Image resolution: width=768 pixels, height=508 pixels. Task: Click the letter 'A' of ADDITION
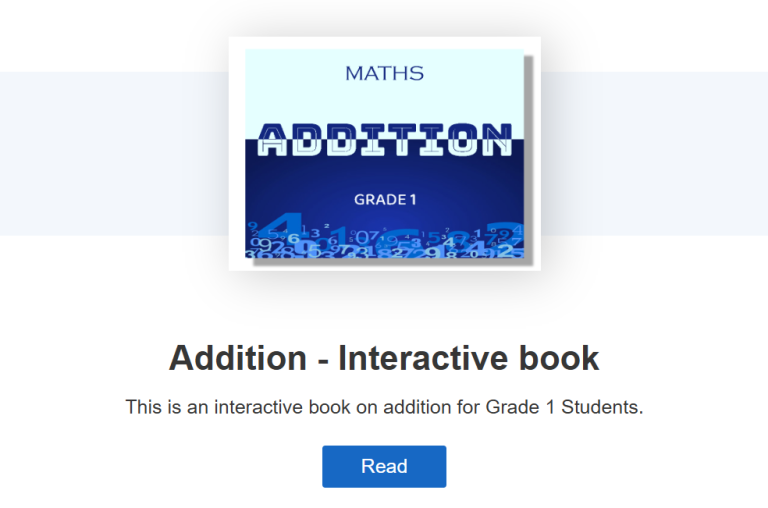[x=272, y=140]
